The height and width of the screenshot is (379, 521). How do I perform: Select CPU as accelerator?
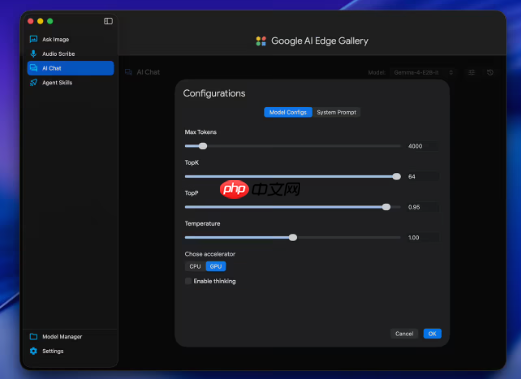(x=195, y=266)
